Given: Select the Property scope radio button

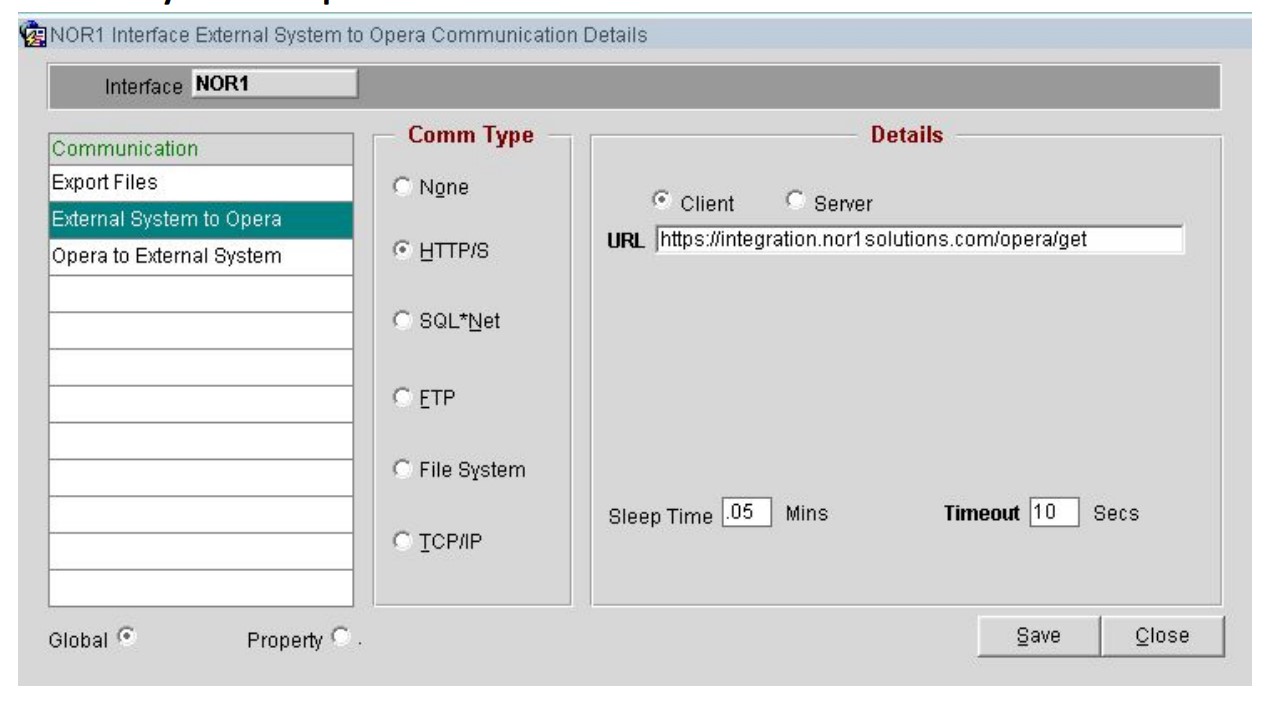Looking at the screenshot, I should click(x=341, y=636).
